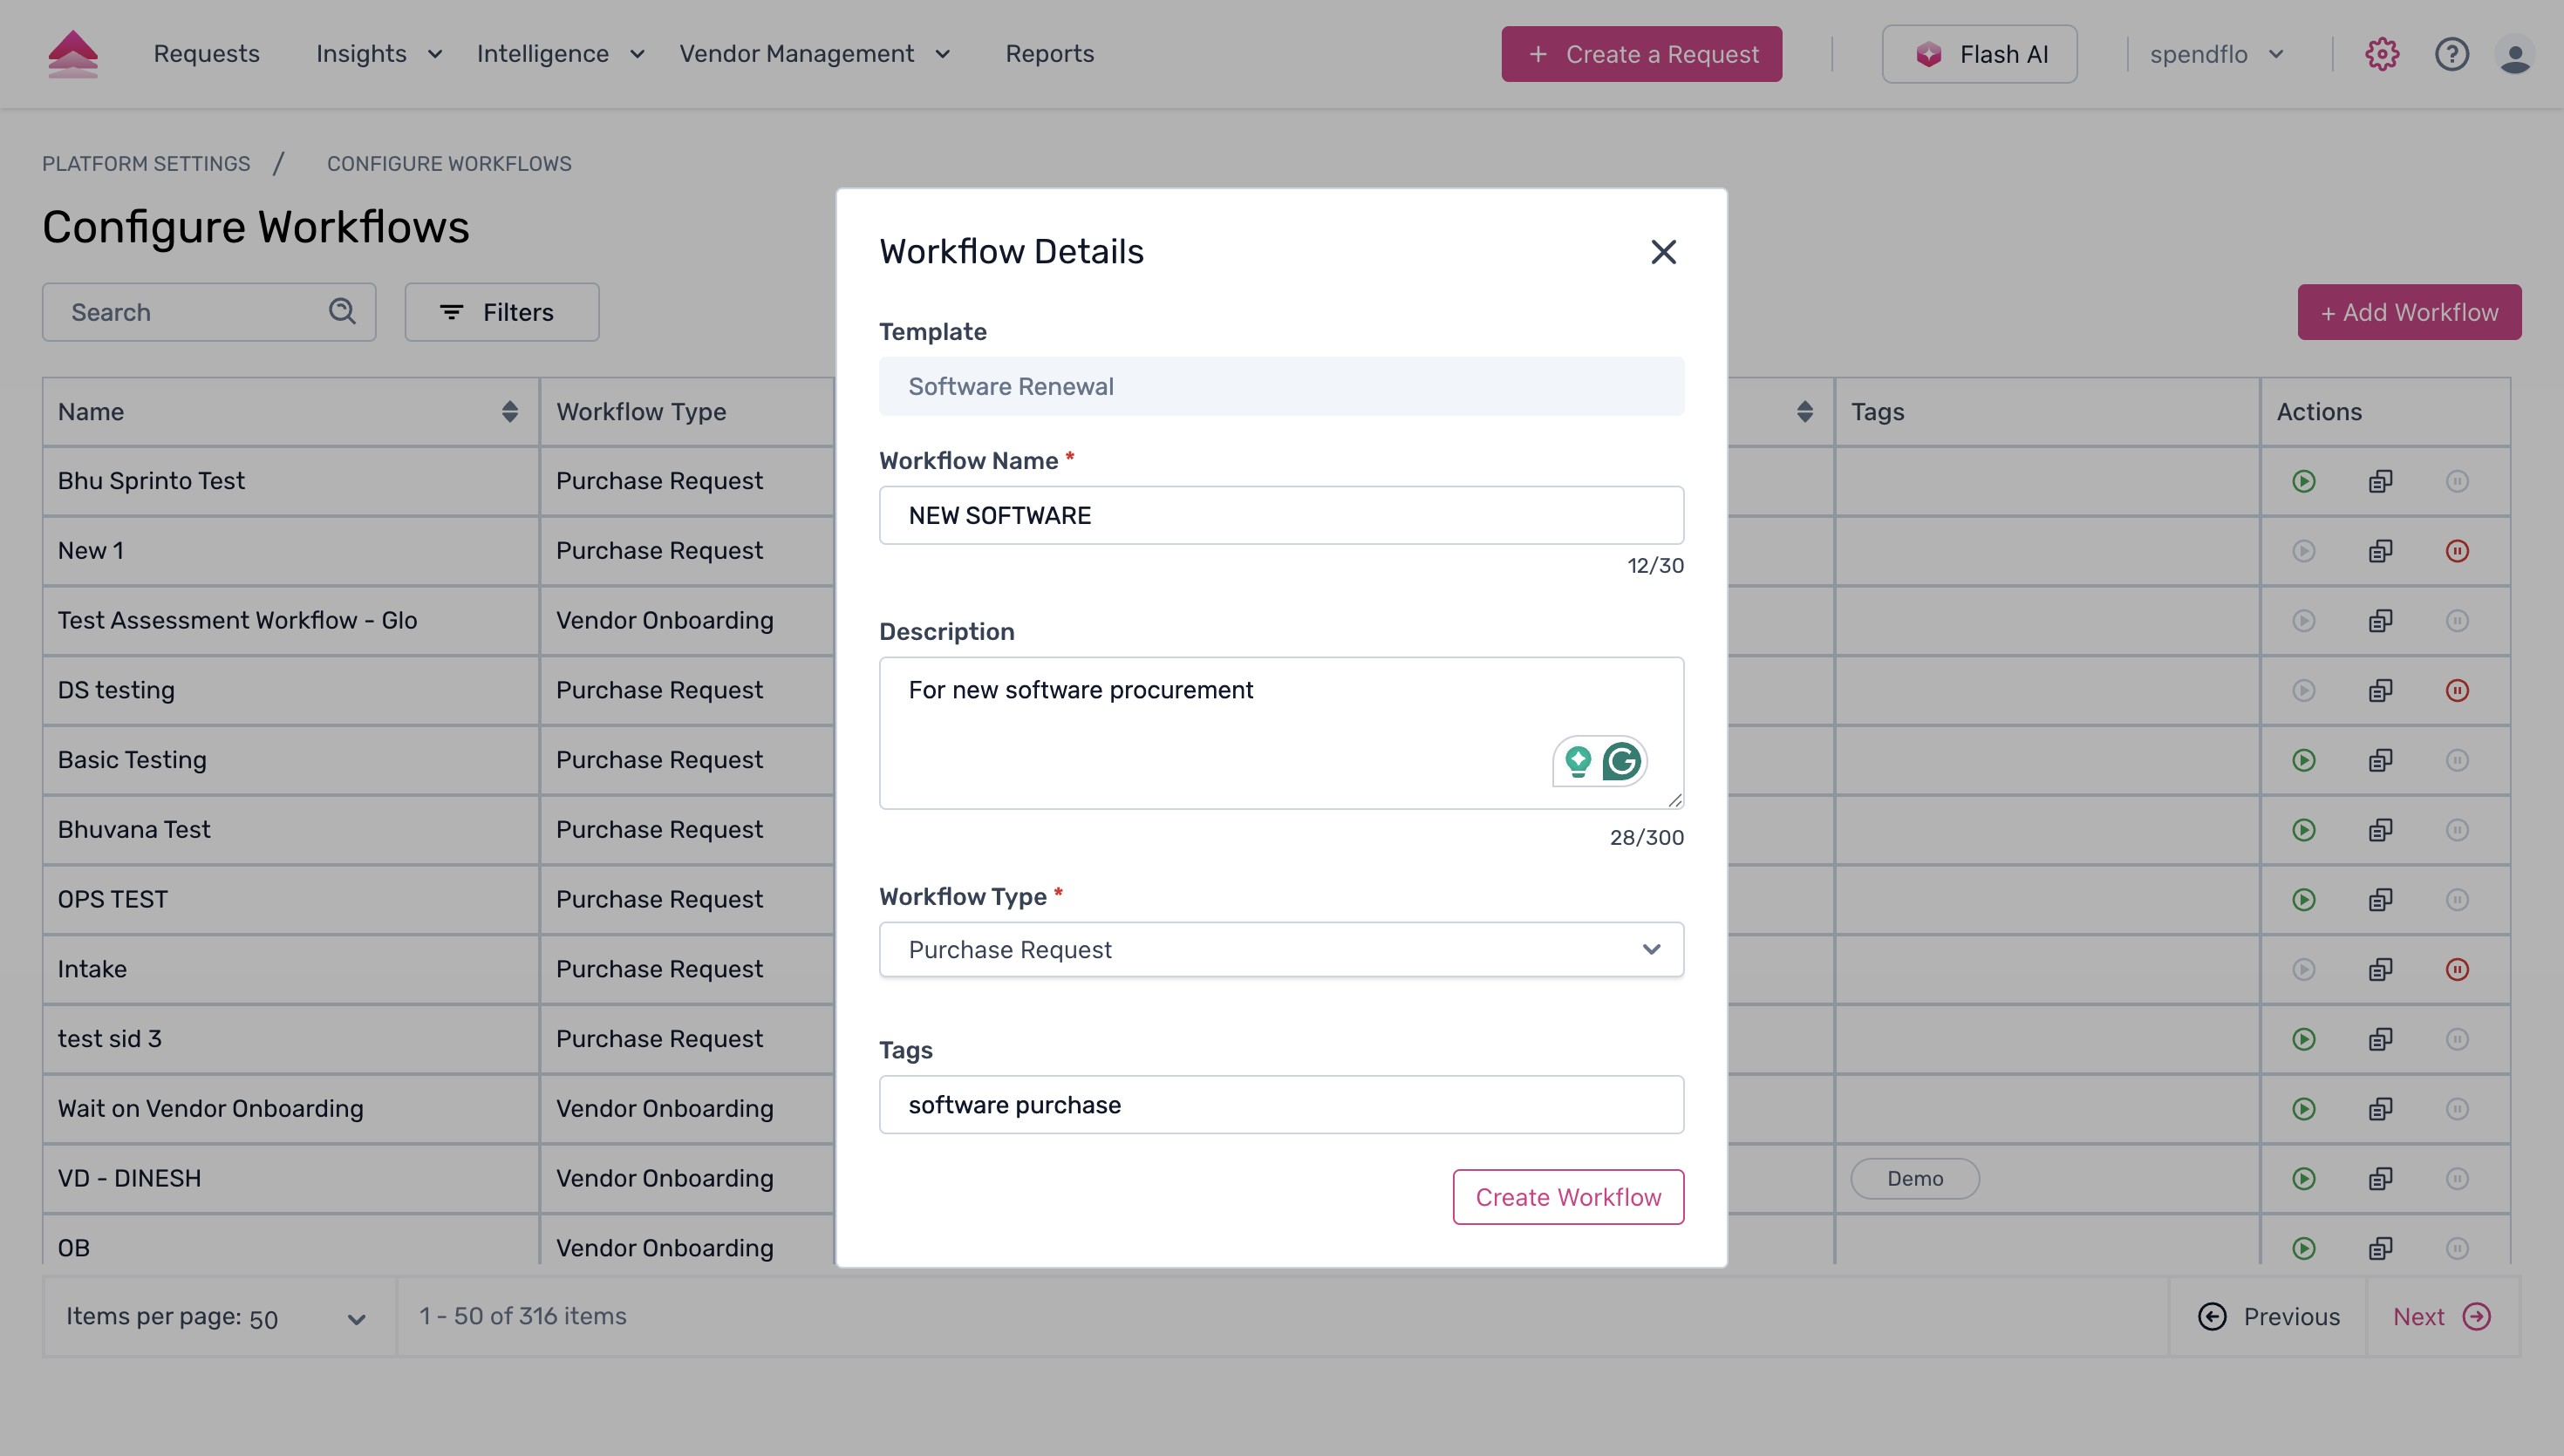
Task: Click the play icon for Bhu Sprinto Test
Action: [x=2304, y=481]
